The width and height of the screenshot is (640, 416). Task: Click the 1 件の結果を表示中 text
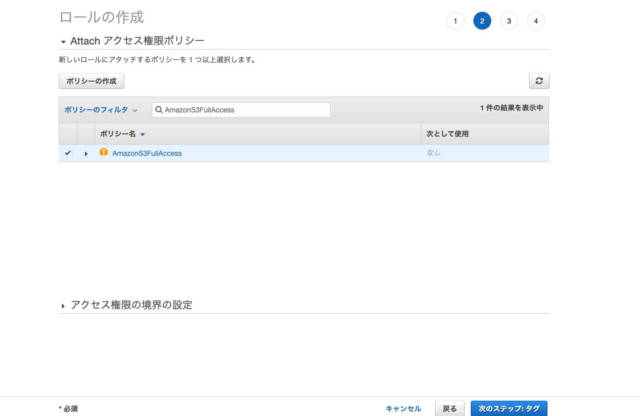coord(511,108)
